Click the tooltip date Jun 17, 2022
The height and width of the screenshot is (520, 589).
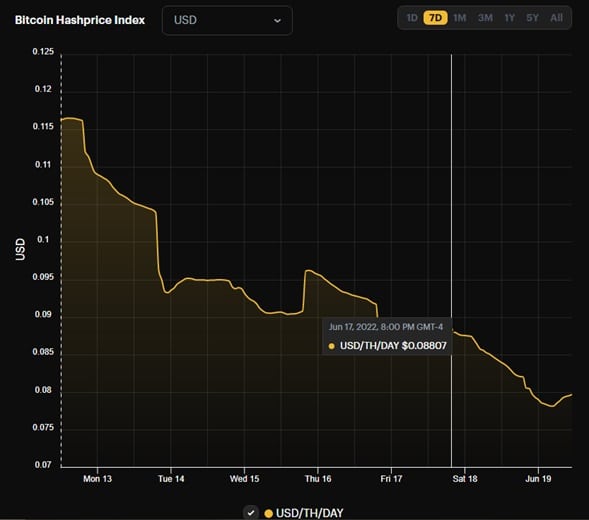click(353, 327)
